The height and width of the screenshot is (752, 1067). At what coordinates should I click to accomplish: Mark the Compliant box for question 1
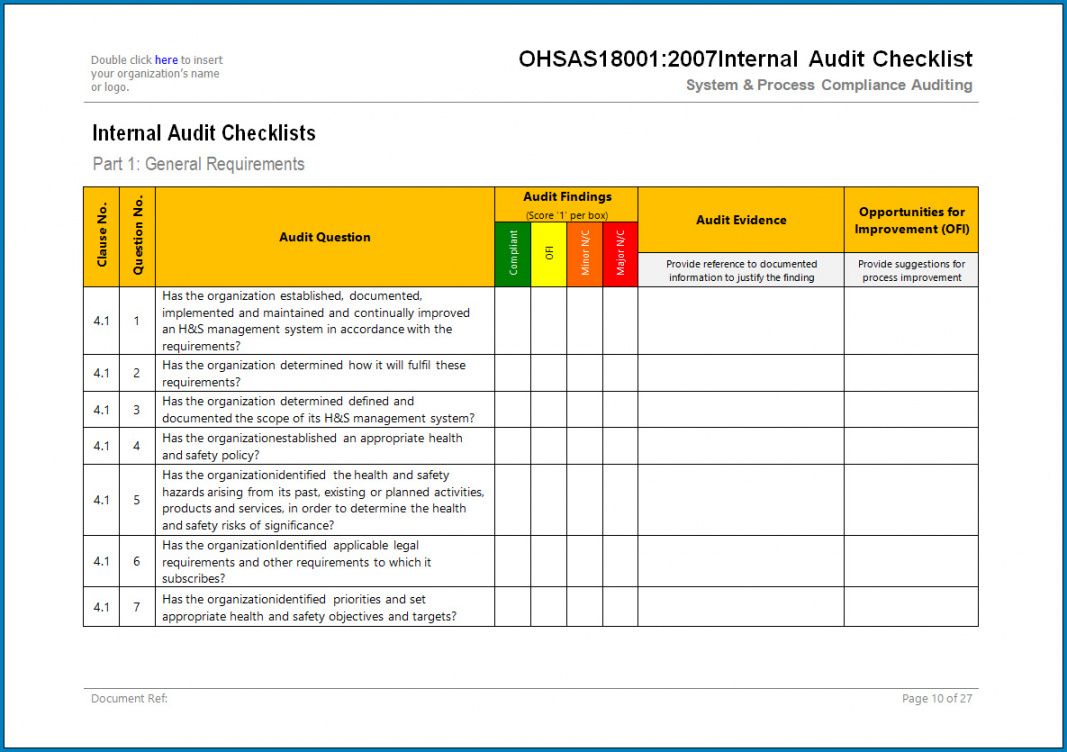pos(512,321)
